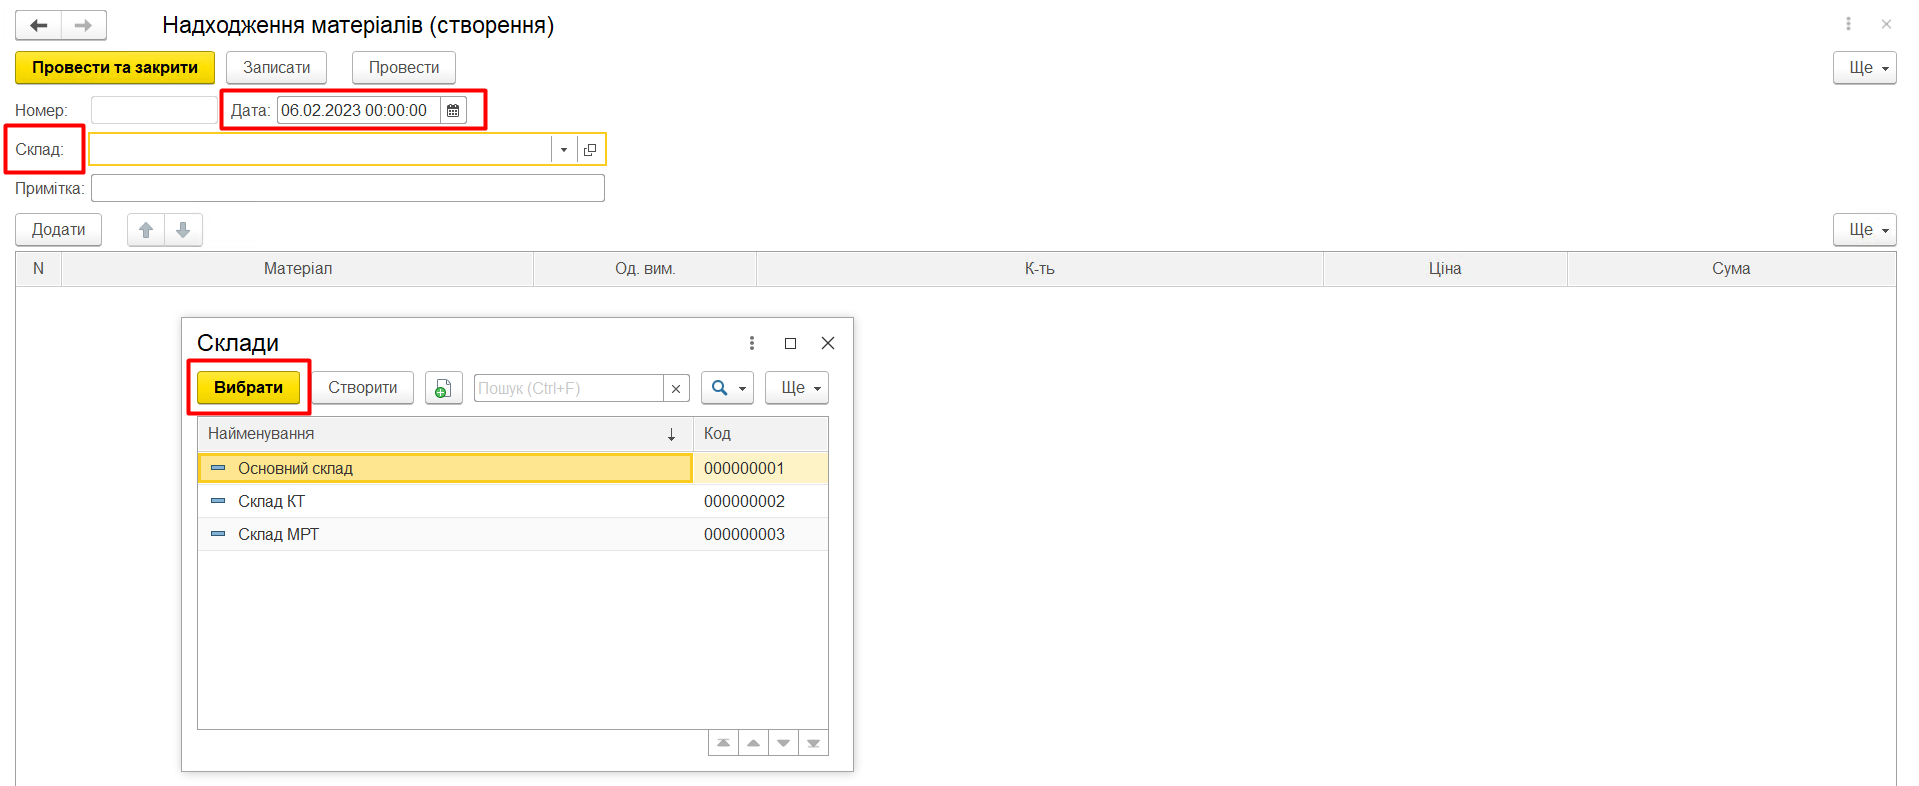Open the Склад field's open-form icon
The width and height of the screenshot is (1919, 786).
590,150
